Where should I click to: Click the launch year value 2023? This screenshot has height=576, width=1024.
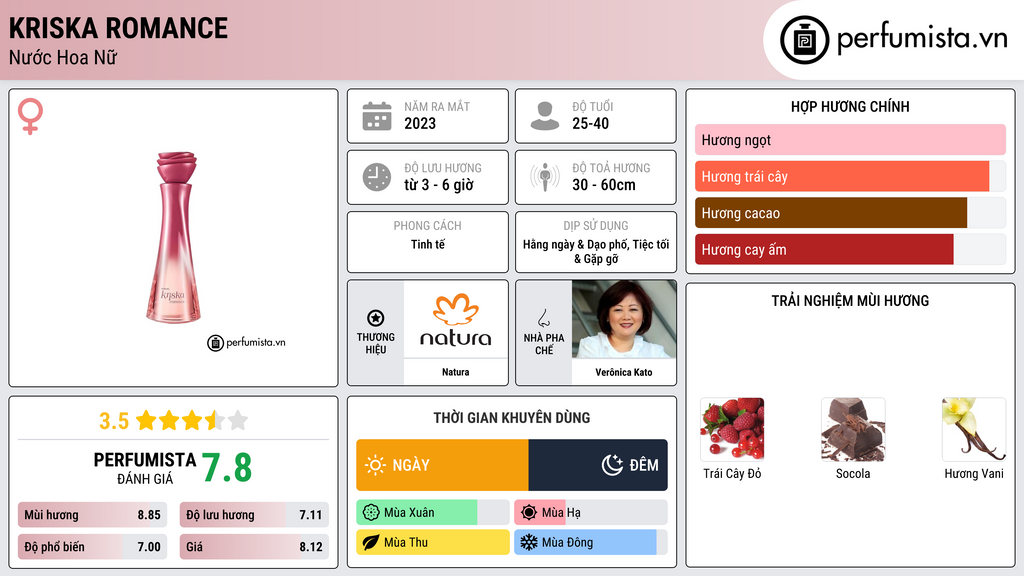[420, 123]
